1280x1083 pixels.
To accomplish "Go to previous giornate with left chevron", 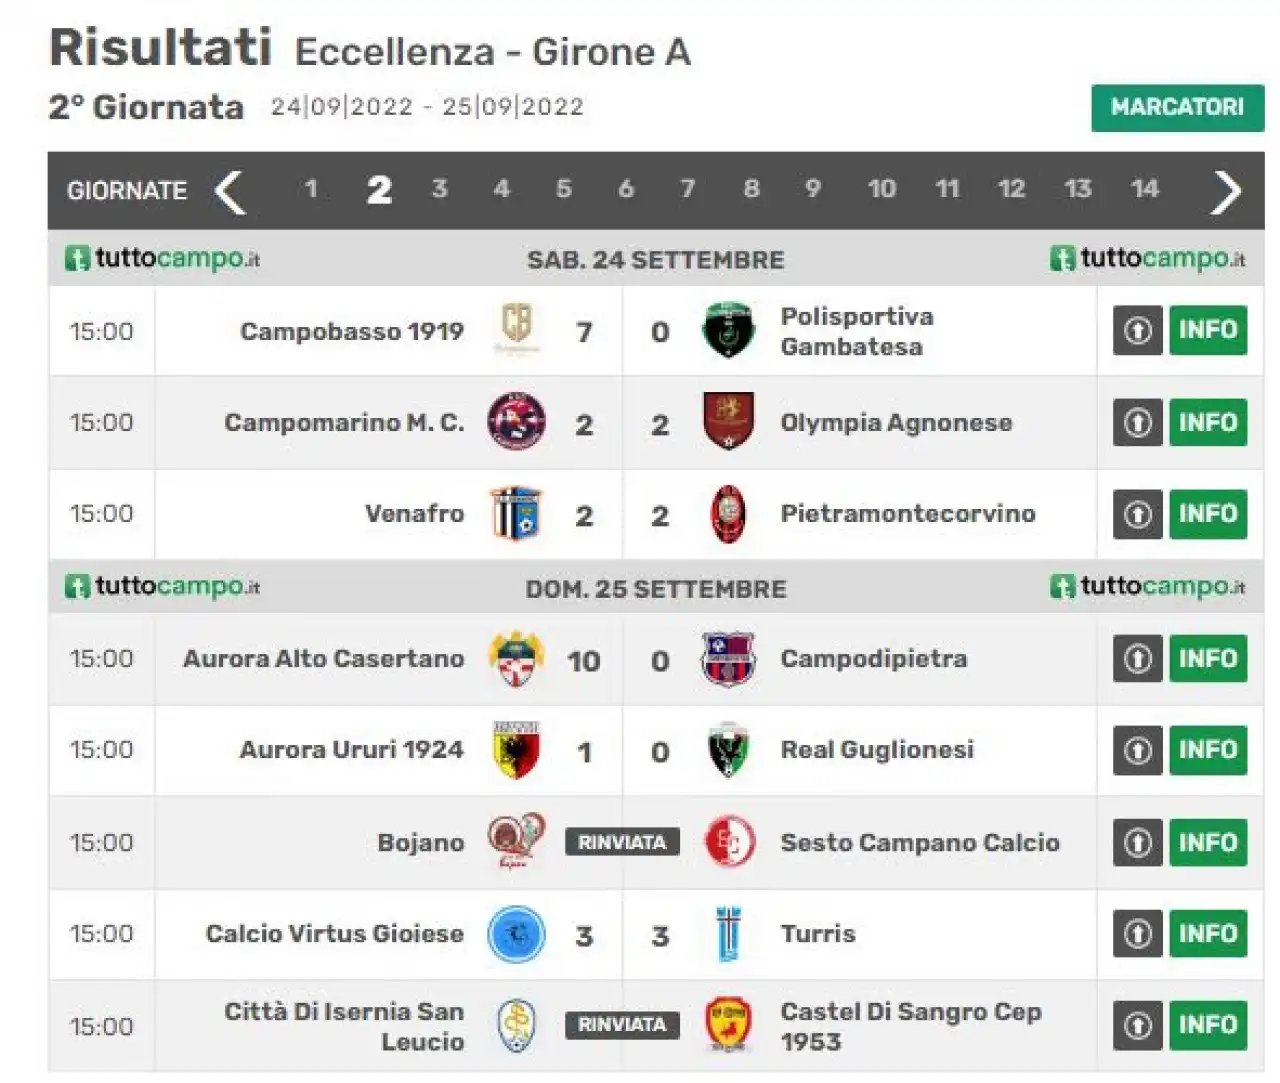I will coord(230,191).
